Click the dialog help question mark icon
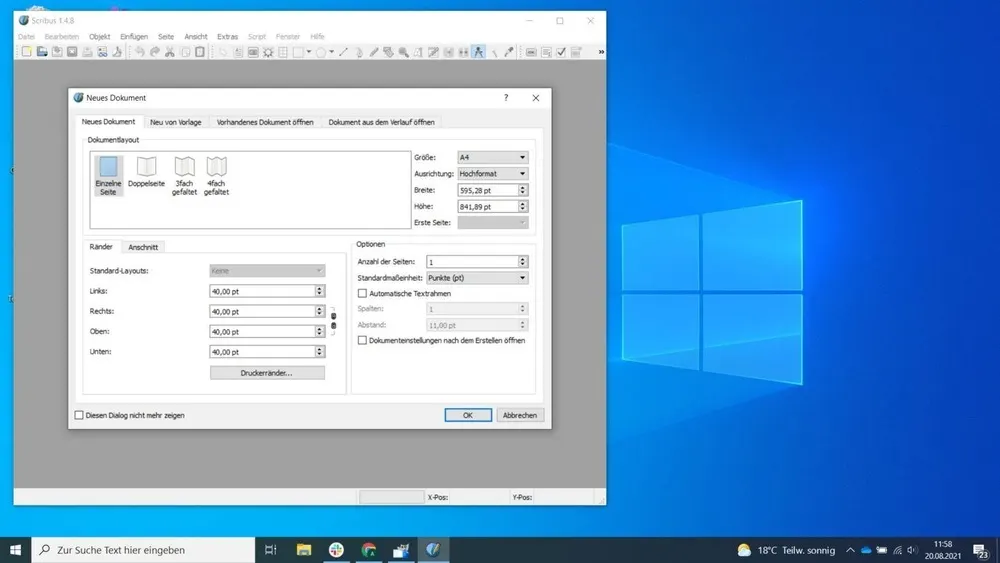 pos(506,98)
